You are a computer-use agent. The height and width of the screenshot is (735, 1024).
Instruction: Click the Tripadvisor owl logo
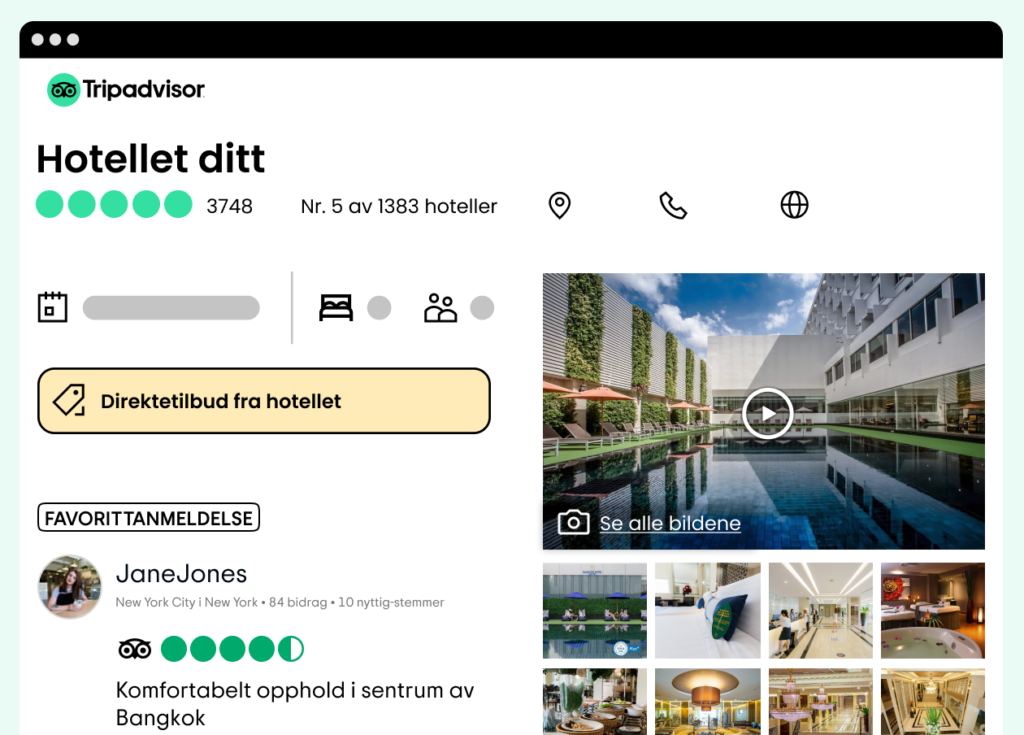coord(63,90)
